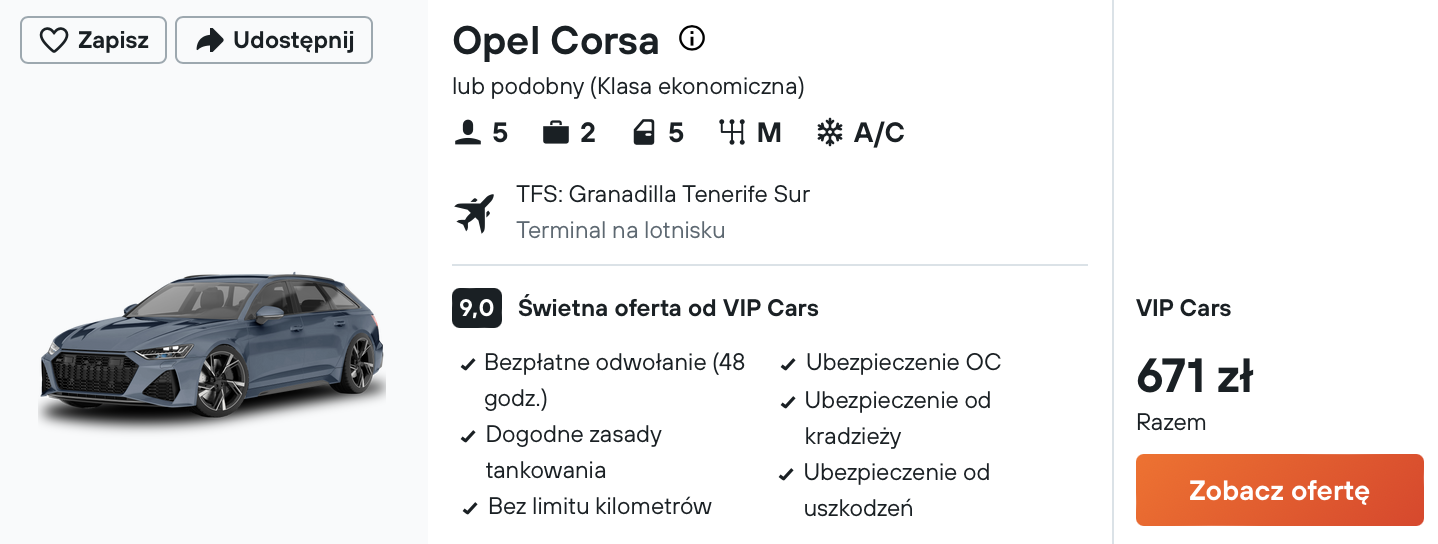Click the share arrow icon in Udostępnij
The height and width of the screenshot is (544, 1438).
(209, 41)
